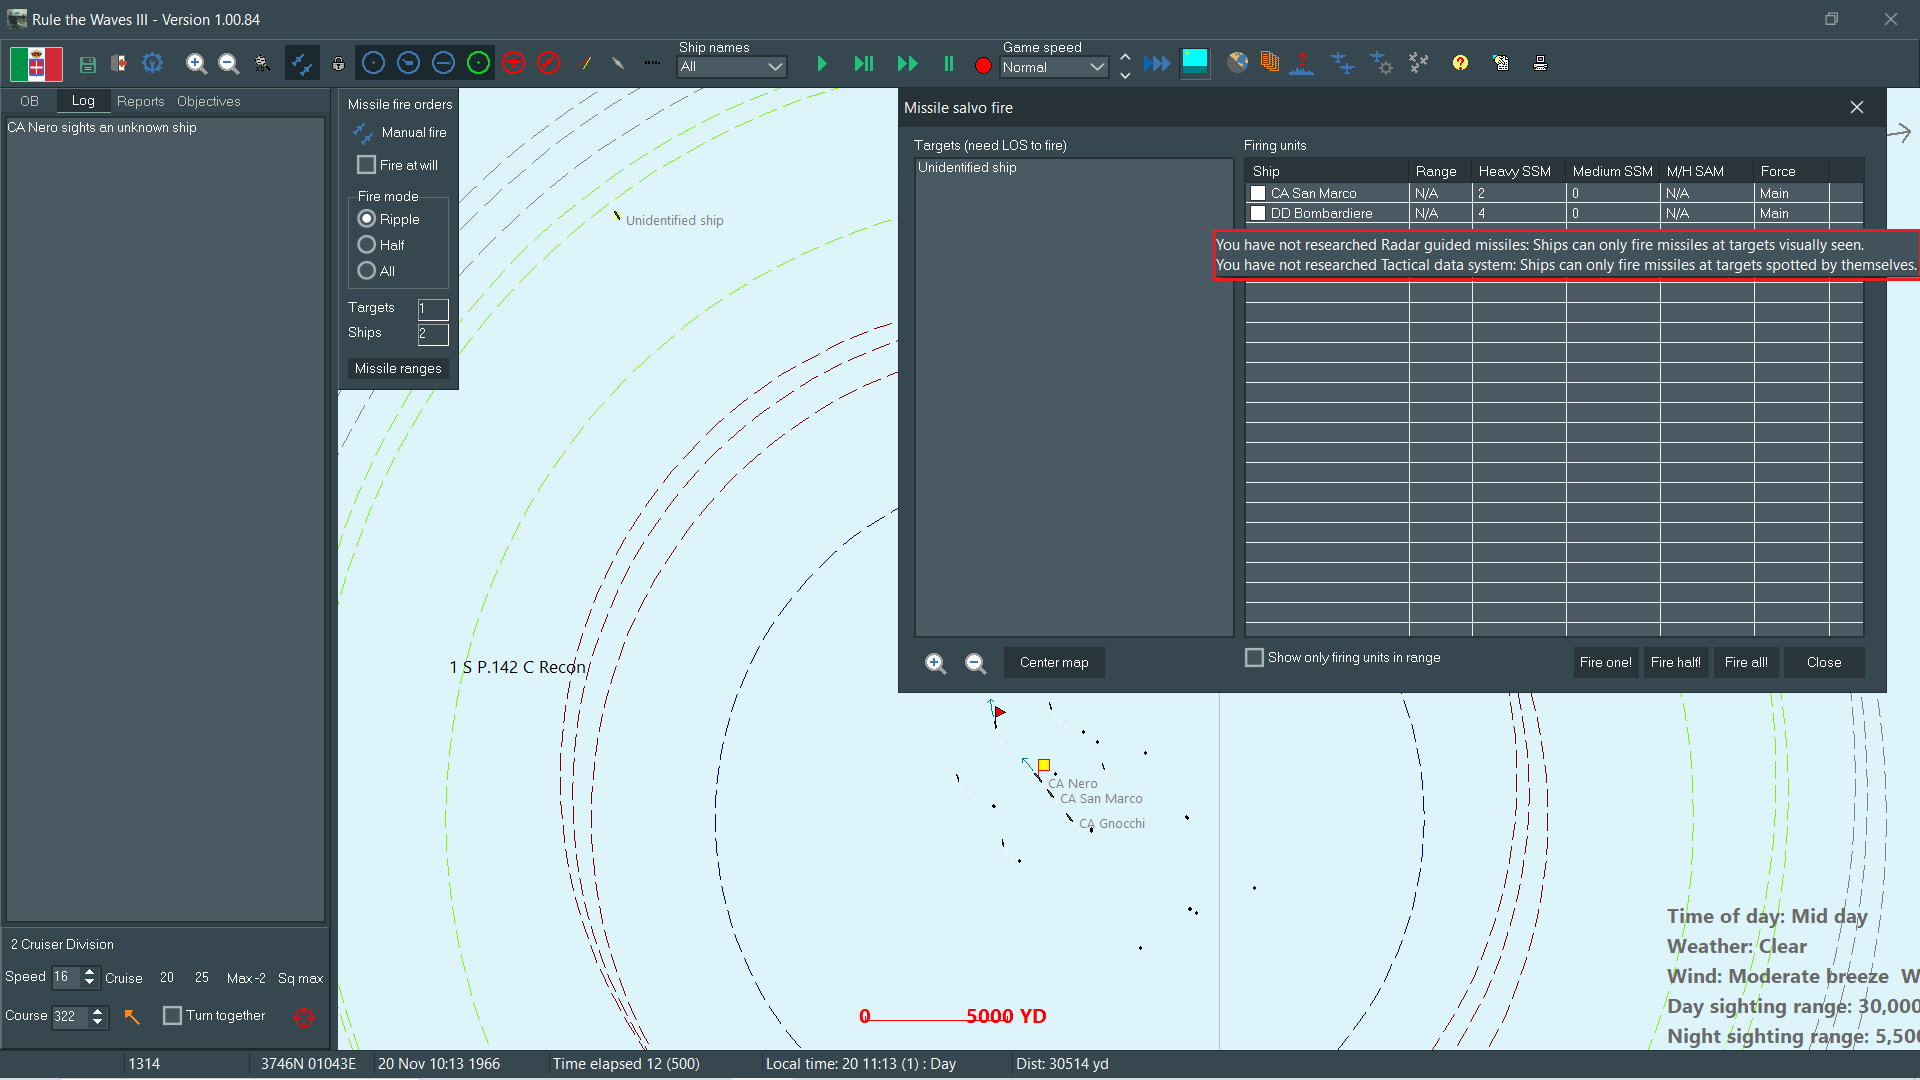1920x1080 pixels.
Task: Click the Fire one! button
Action: pyautogui.click(x=1605, y=662)
